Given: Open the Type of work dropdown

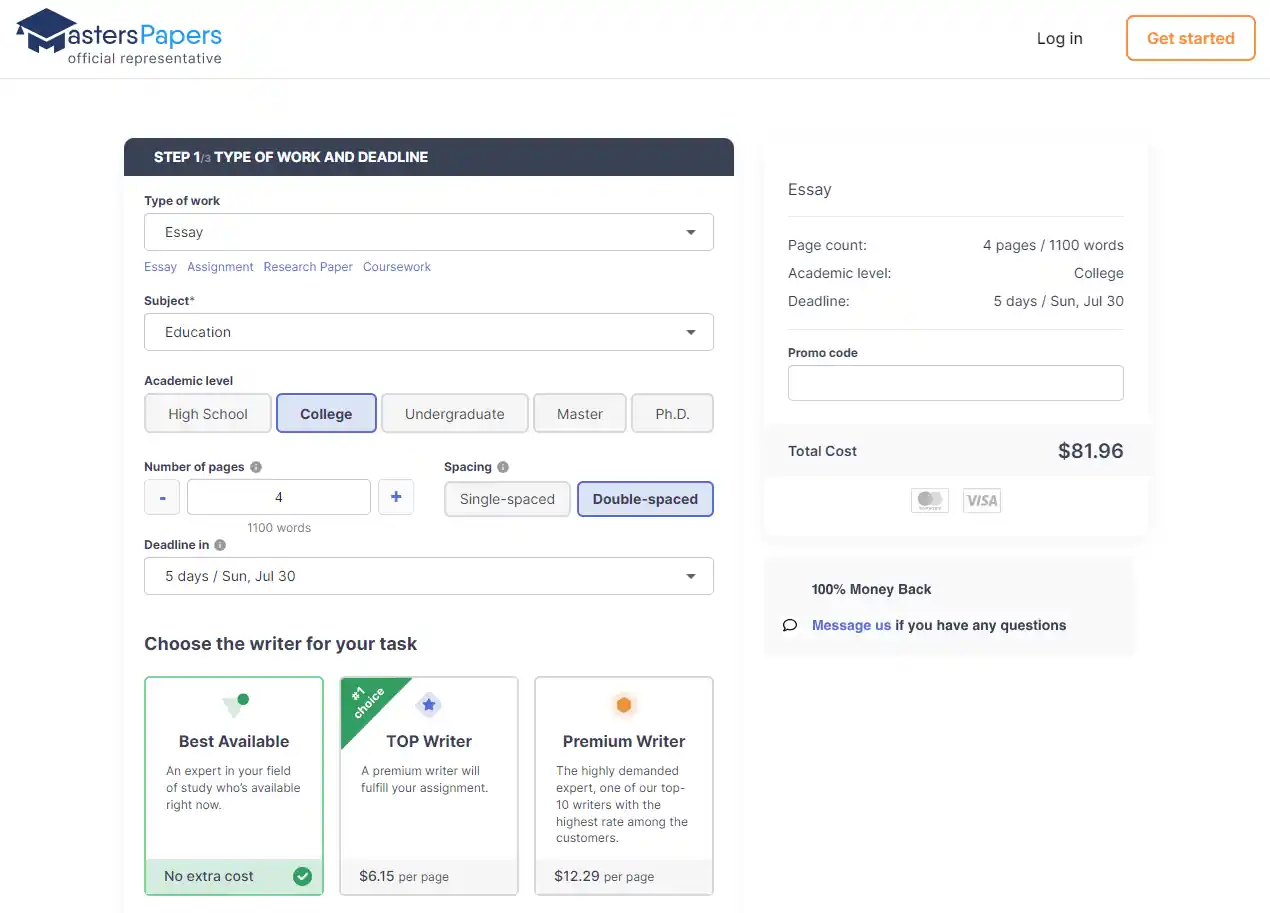Looking at the screenshot, I should click(x=428, y=232).
